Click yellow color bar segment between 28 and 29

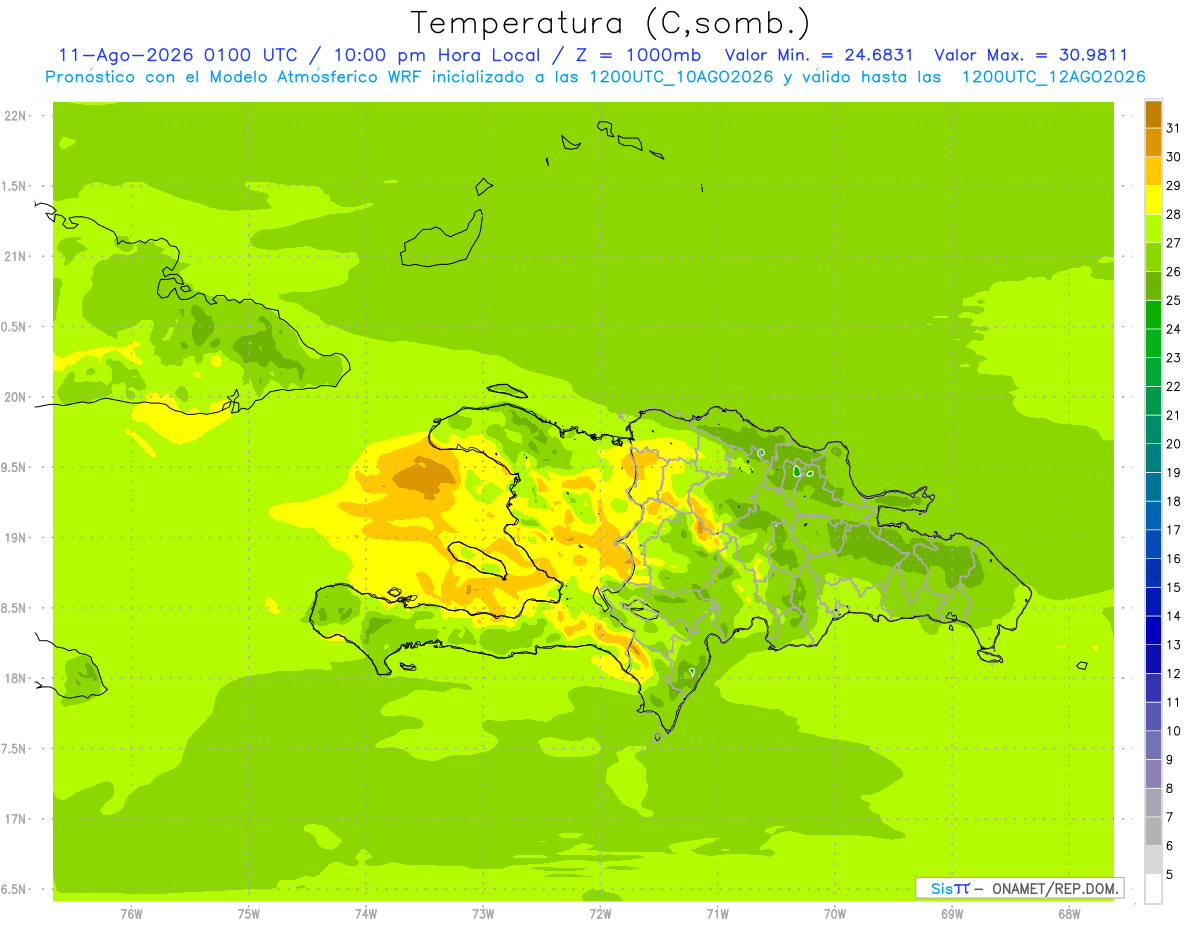[x=1153, y=200]
